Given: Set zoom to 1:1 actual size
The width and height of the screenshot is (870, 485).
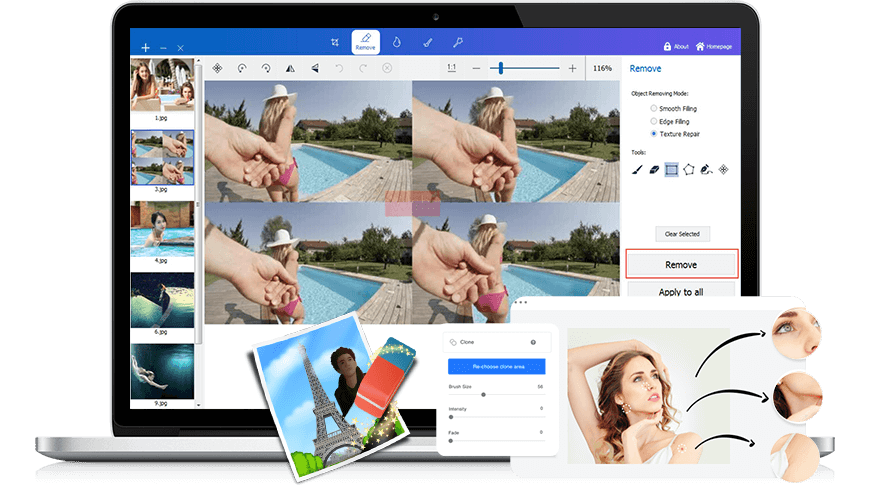Looking at the screenshot, I should pos(452,68).
